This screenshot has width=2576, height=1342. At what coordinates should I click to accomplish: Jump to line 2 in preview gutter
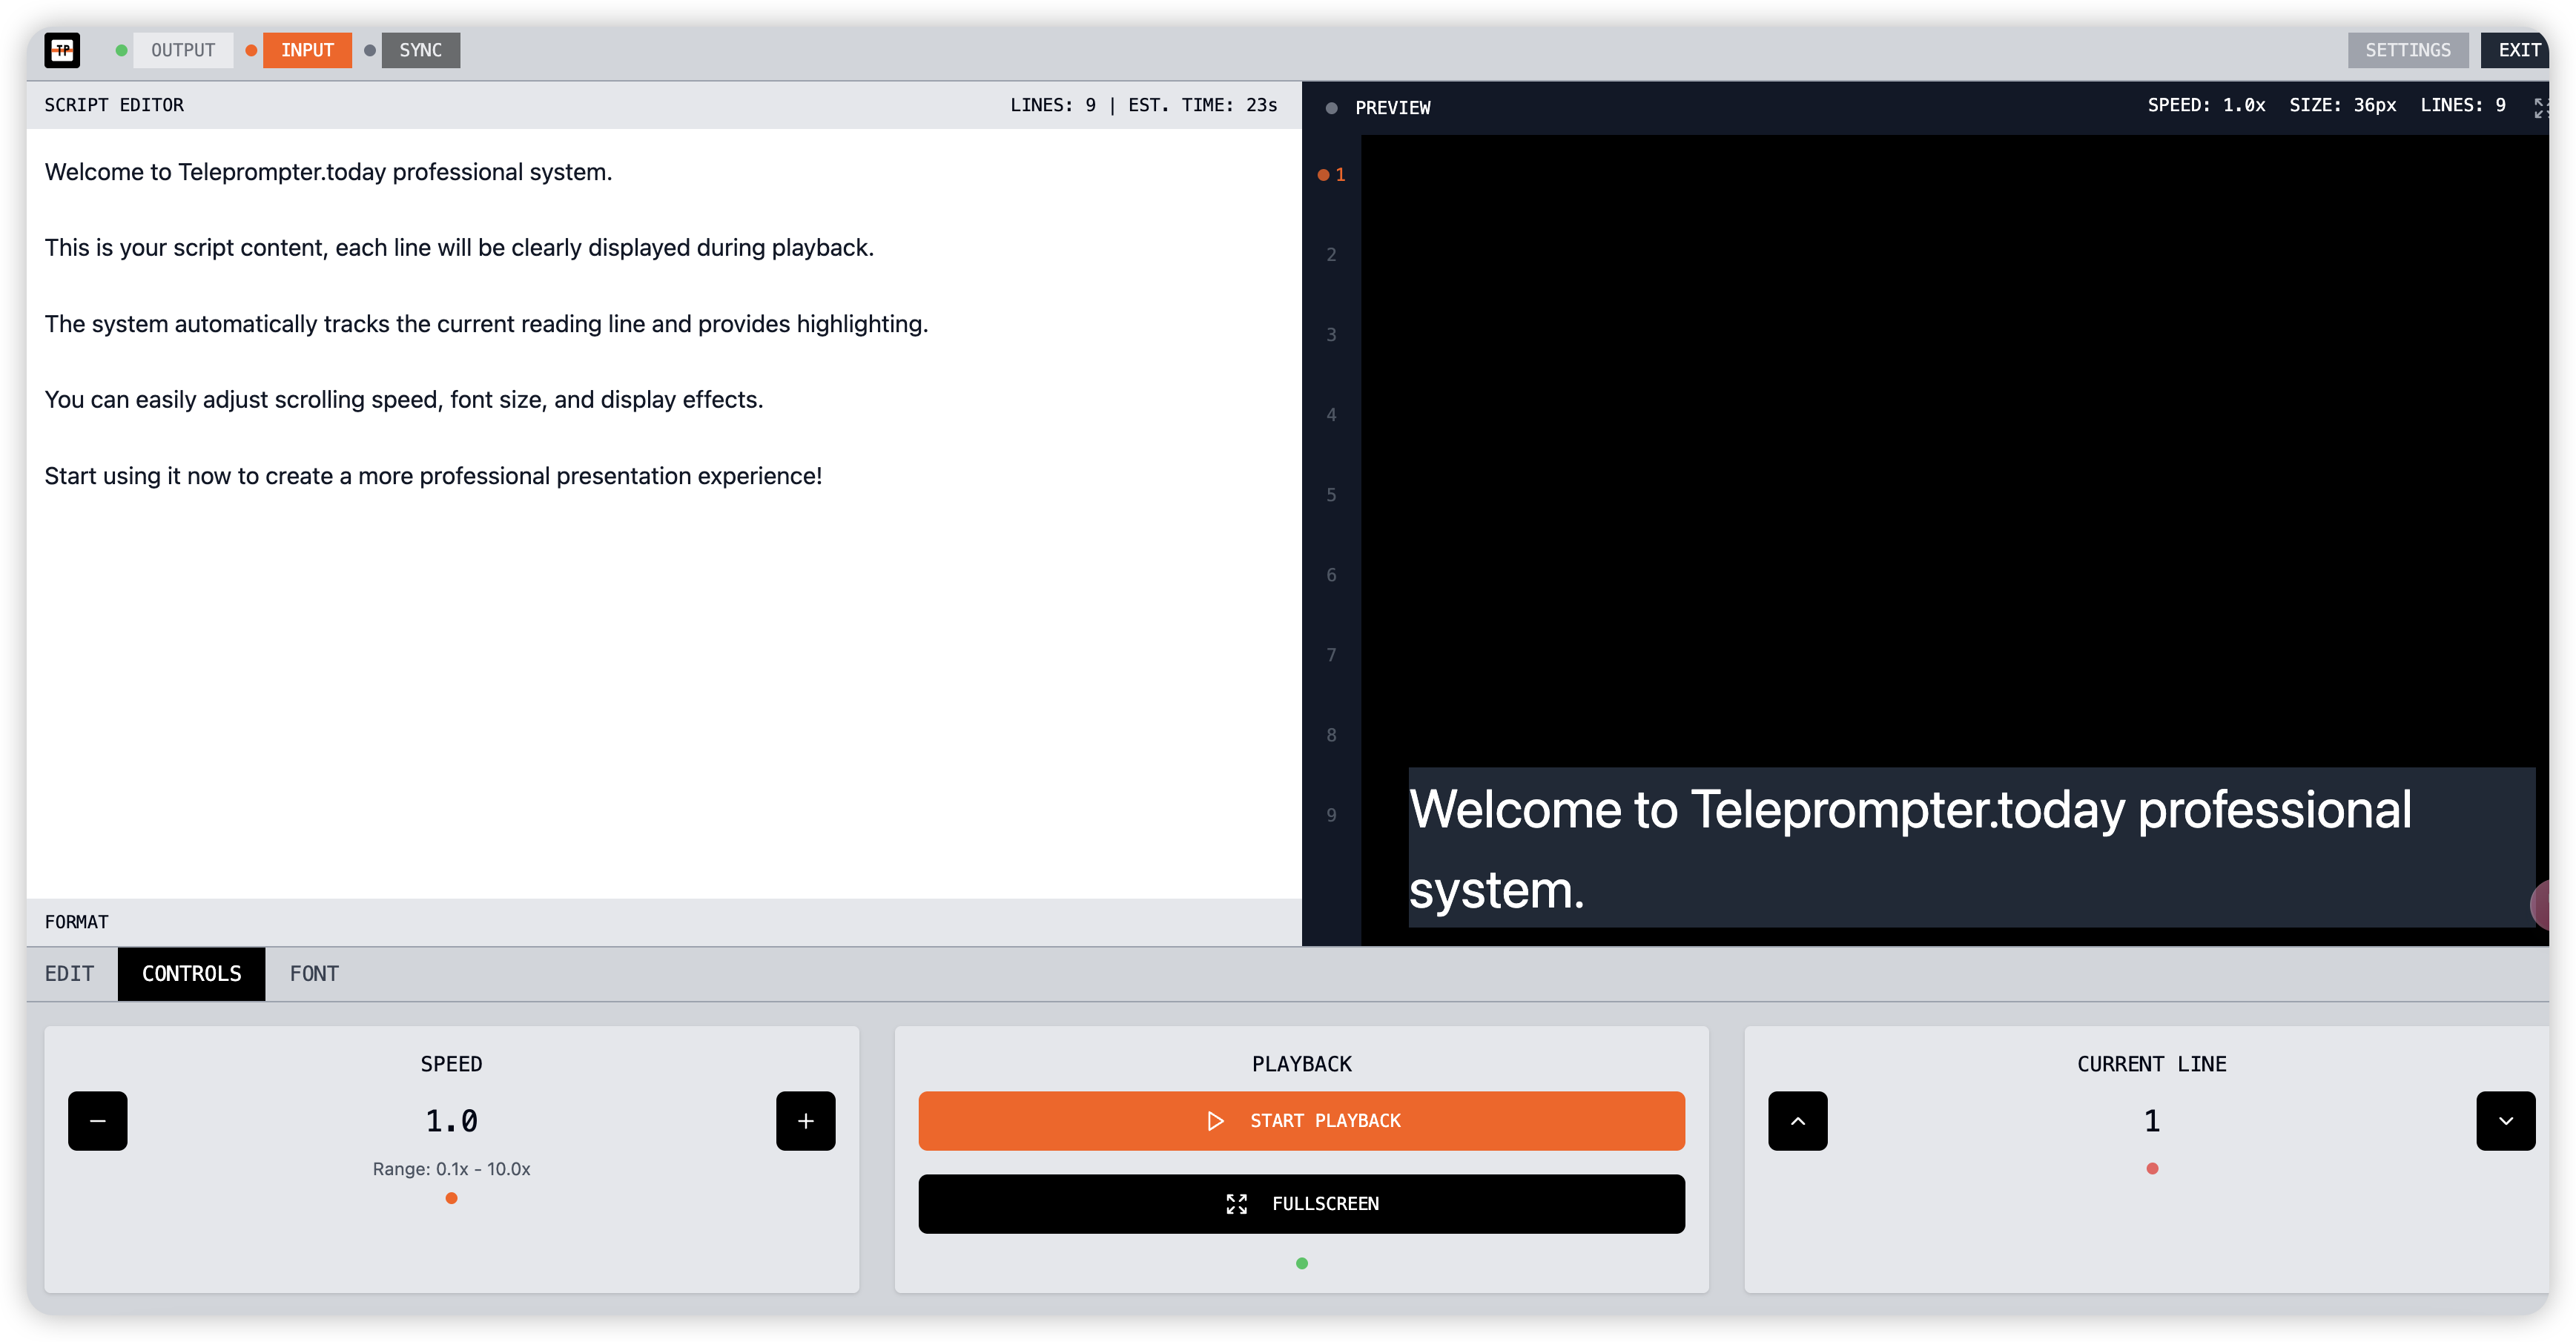tap(1331, 254)
